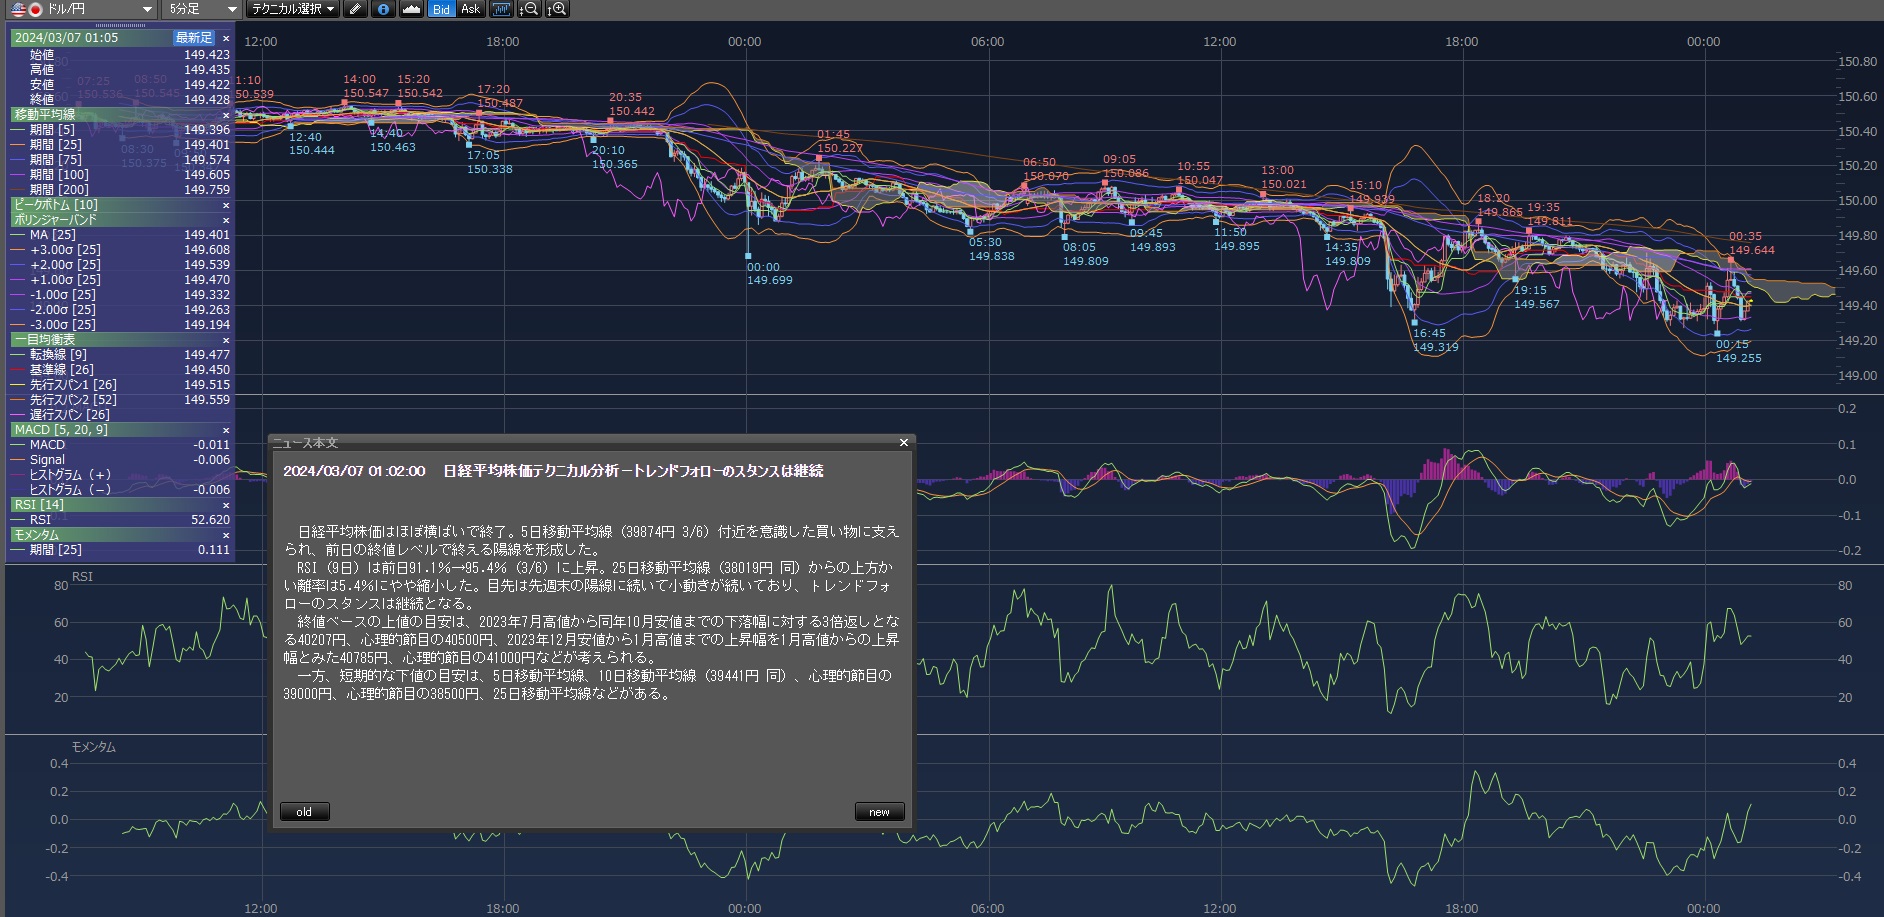
Task: Remove the Bollinger Bands indicator section
Action: click(x=226, y=220)
